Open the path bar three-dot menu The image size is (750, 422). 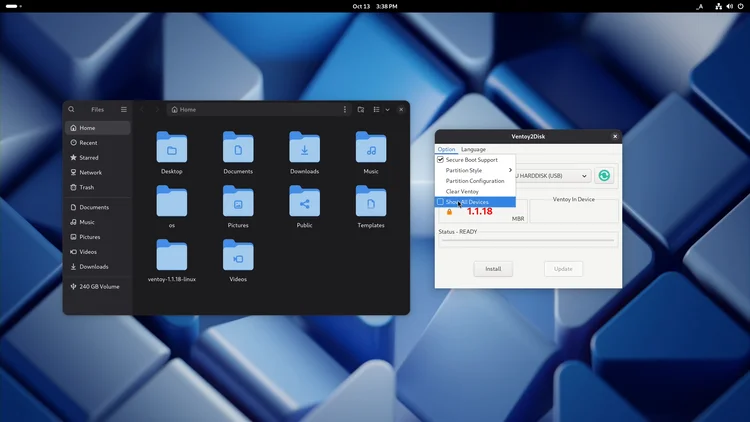[344, 110]
